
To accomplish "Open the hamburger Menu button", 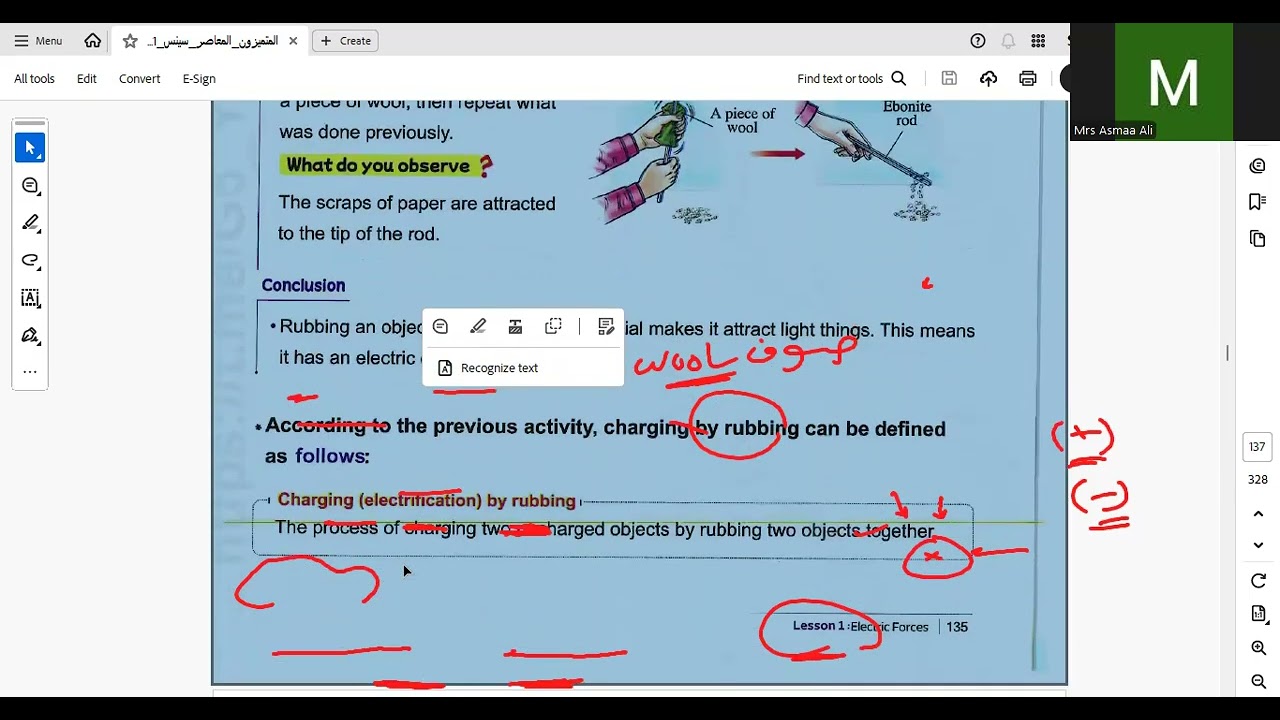I will (38, 41).
